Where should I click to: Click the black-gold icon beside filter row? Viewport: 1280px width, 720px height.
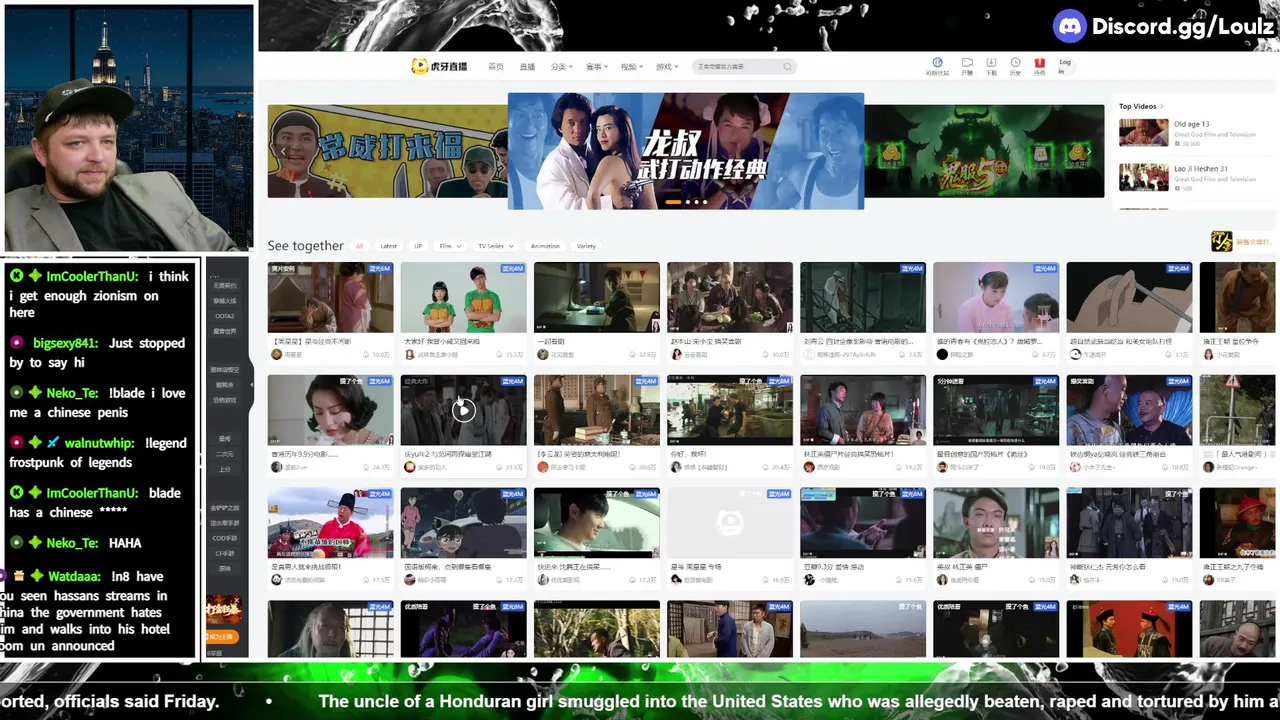pyautogui.click(x=1221, y=241)
